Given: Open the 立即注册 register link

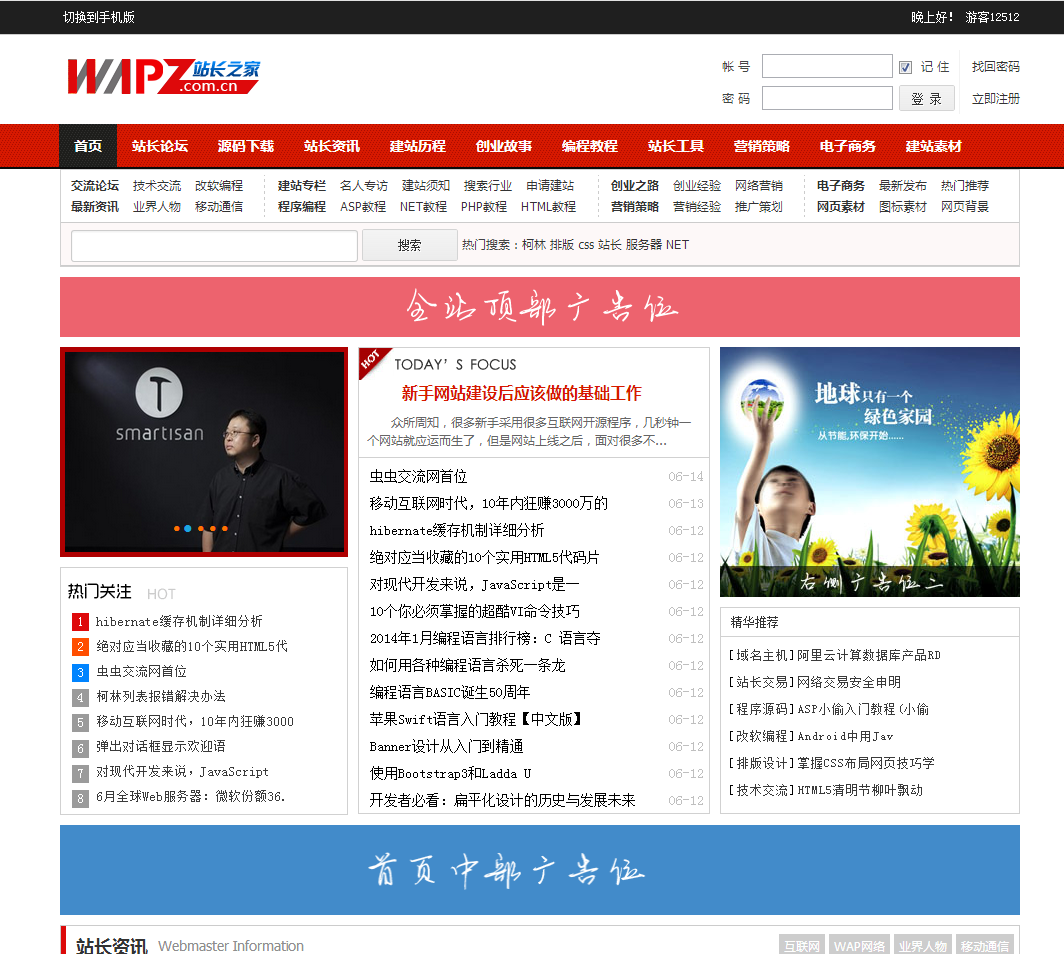Looking at the screenshot, I should [x=995, y=99].
